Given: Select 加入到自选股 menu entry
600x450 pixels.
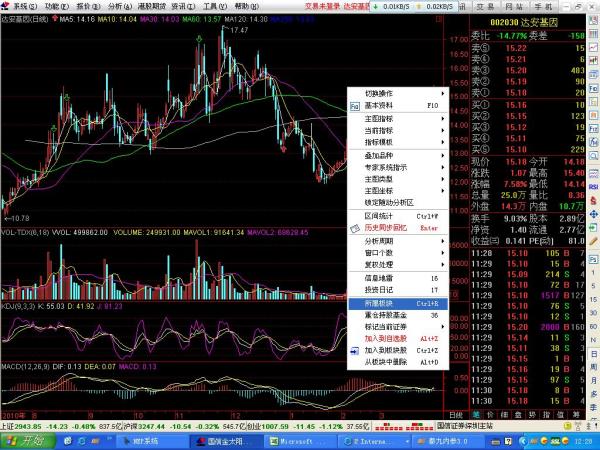Looking at the screenshot, I should 396,339.
